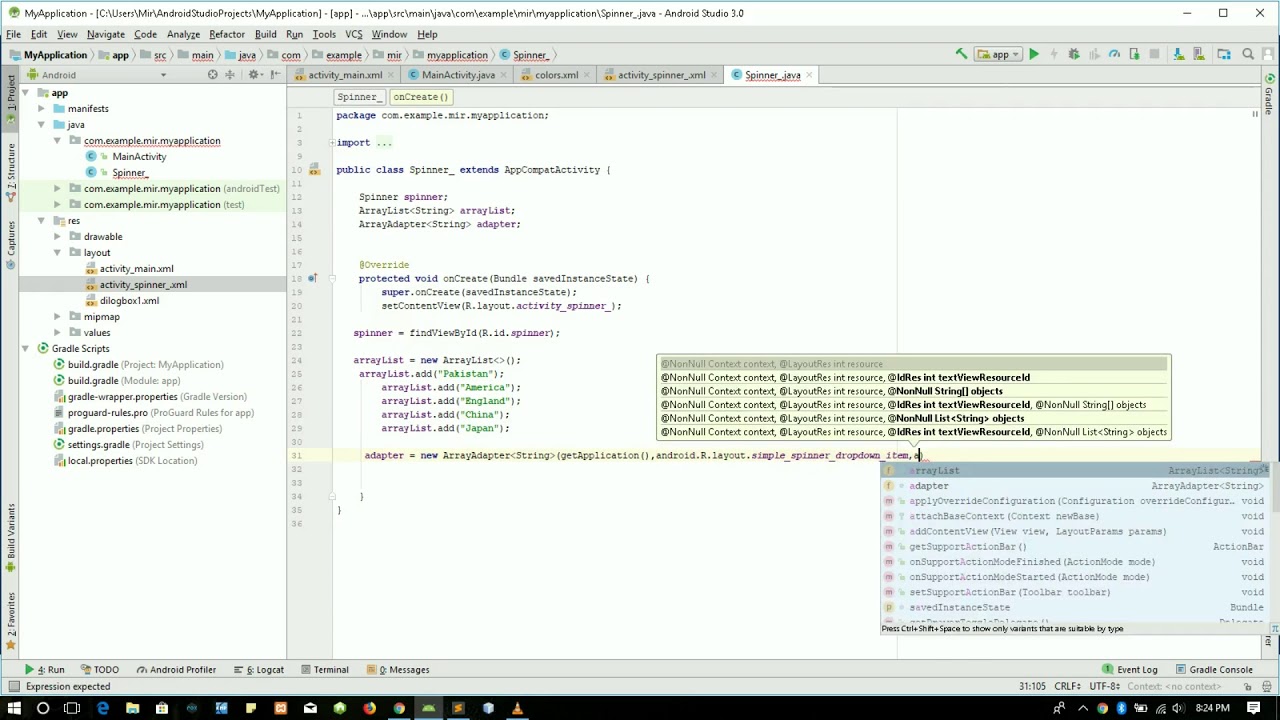This screenshot has height=720, width=1280.
Task: Choose 'adapter' from the autocomplete popup
Action: click(1074, 486)
